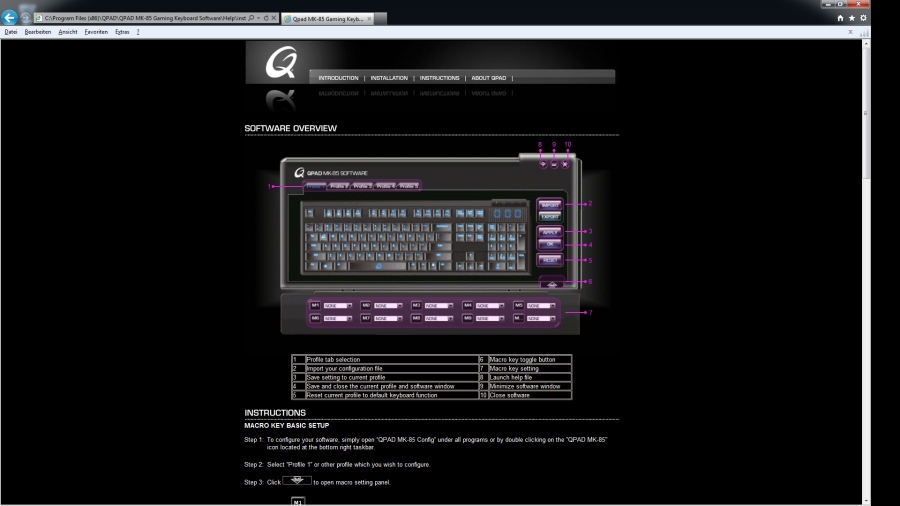Open the Favorites star icon
This screenshot has width=900, height=506.
(852, 18)
